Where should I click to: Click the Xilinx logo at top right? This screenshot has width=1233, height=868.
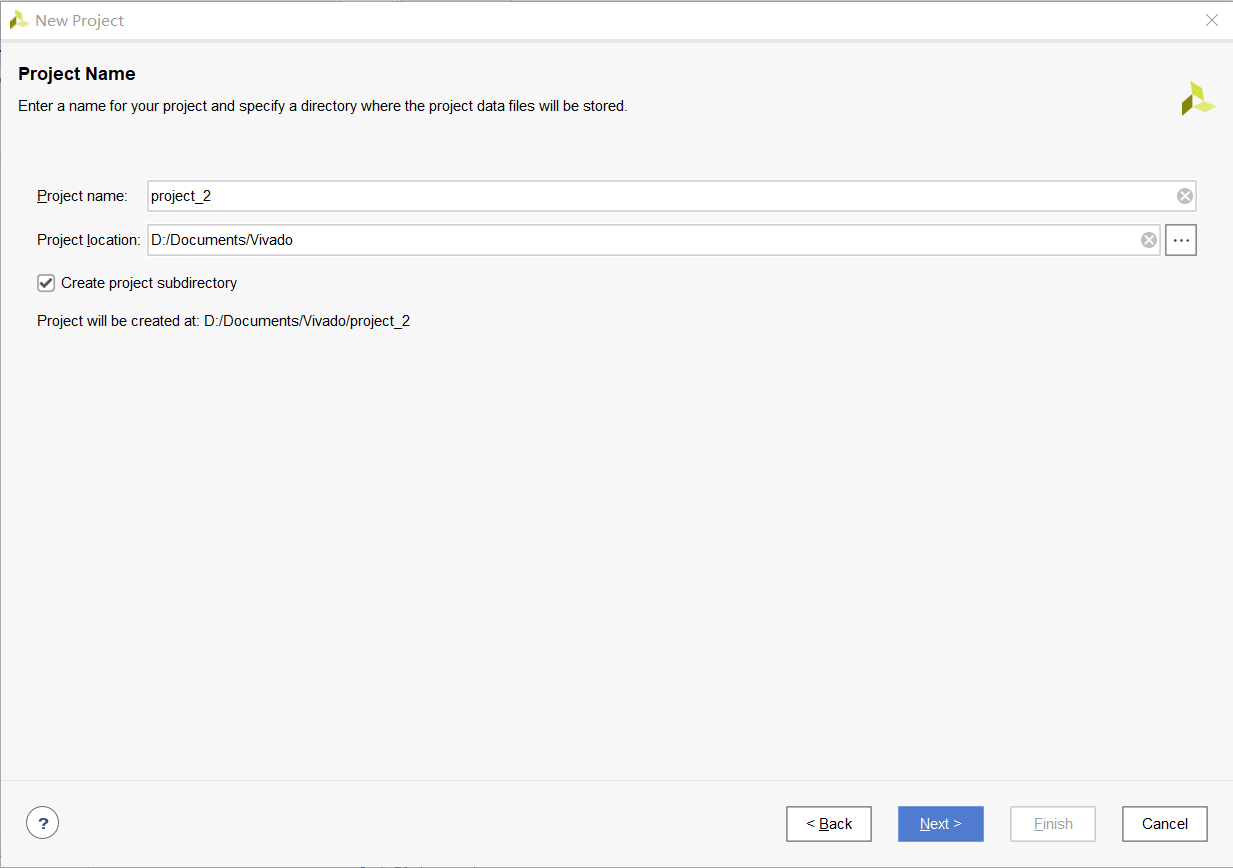coord(1196,99)
